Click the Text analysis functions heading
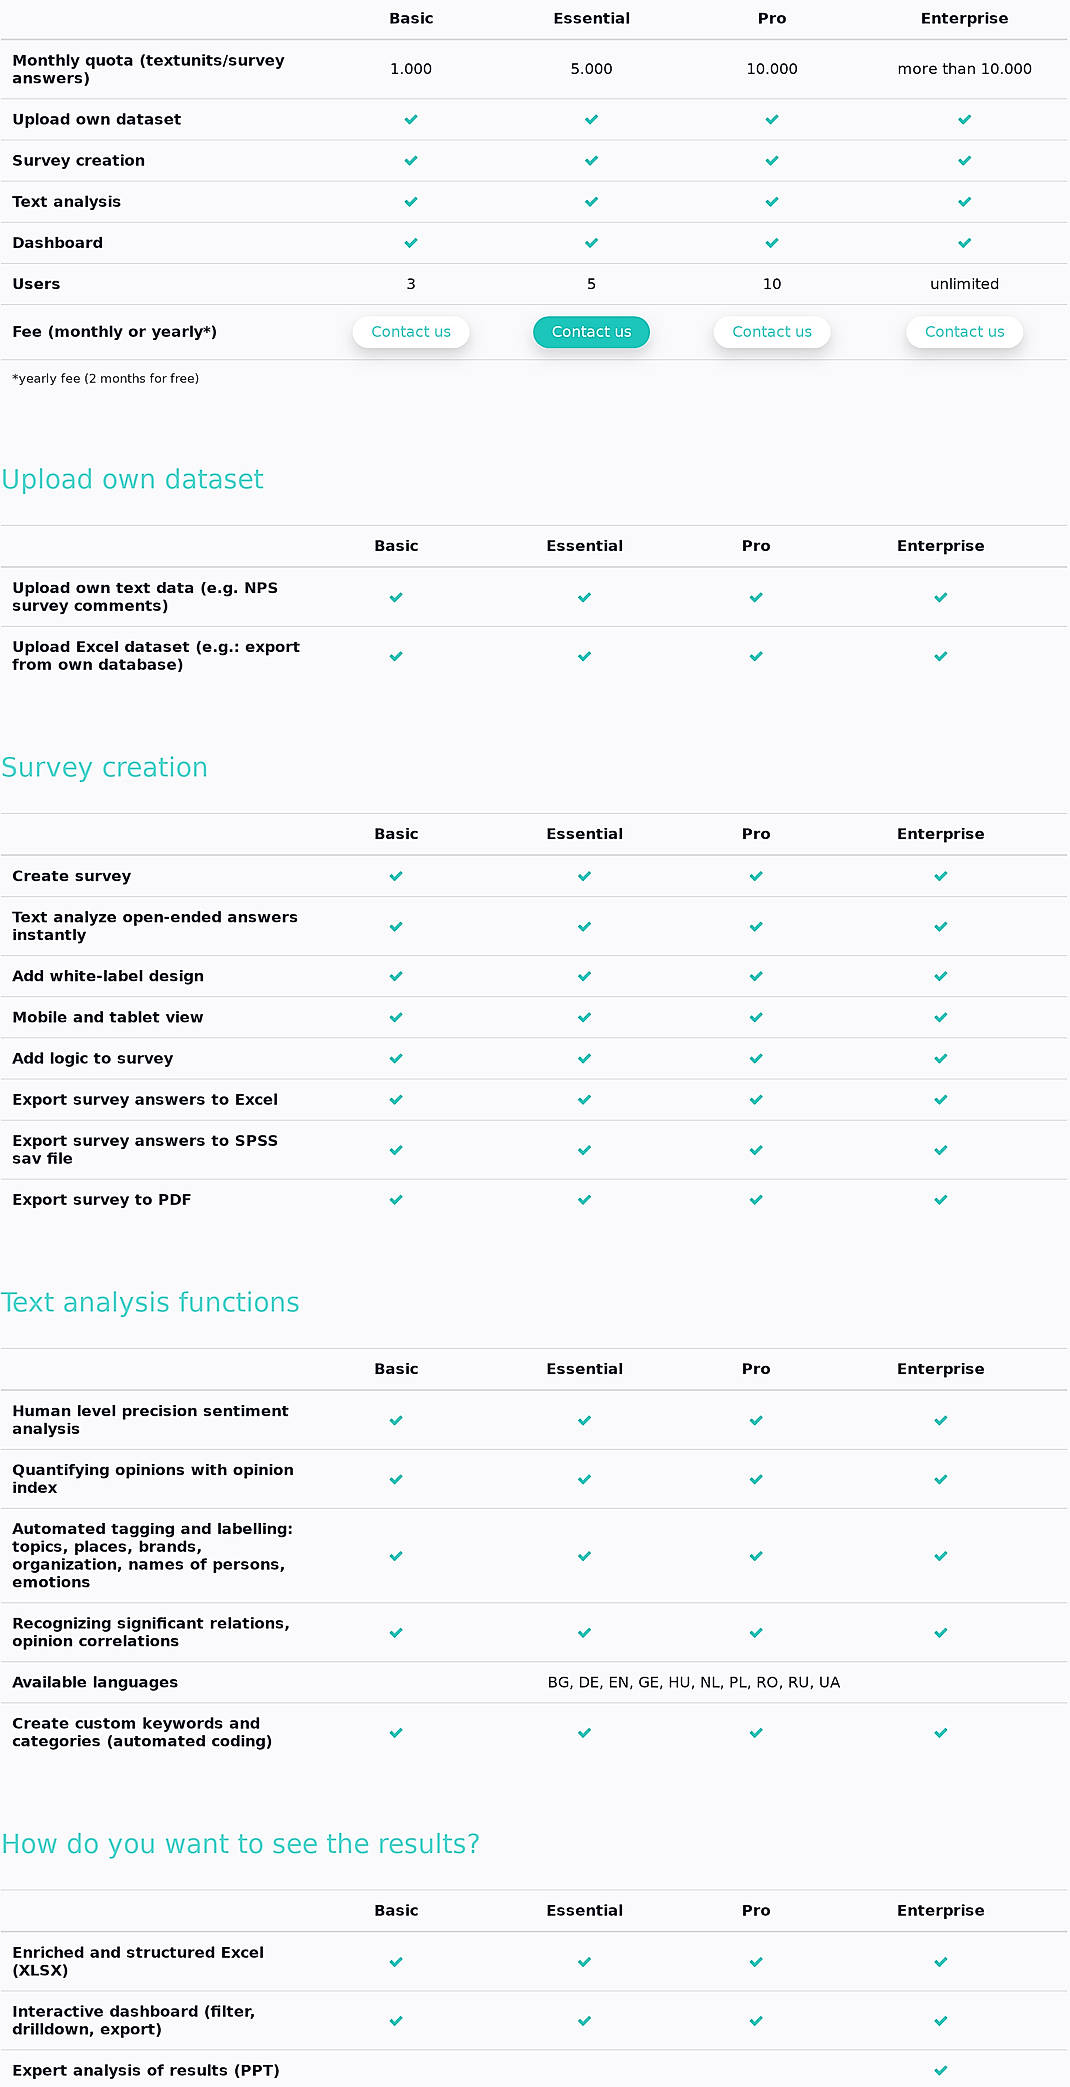Viewport: 1070px width, 2087px height. point(150,1303)
